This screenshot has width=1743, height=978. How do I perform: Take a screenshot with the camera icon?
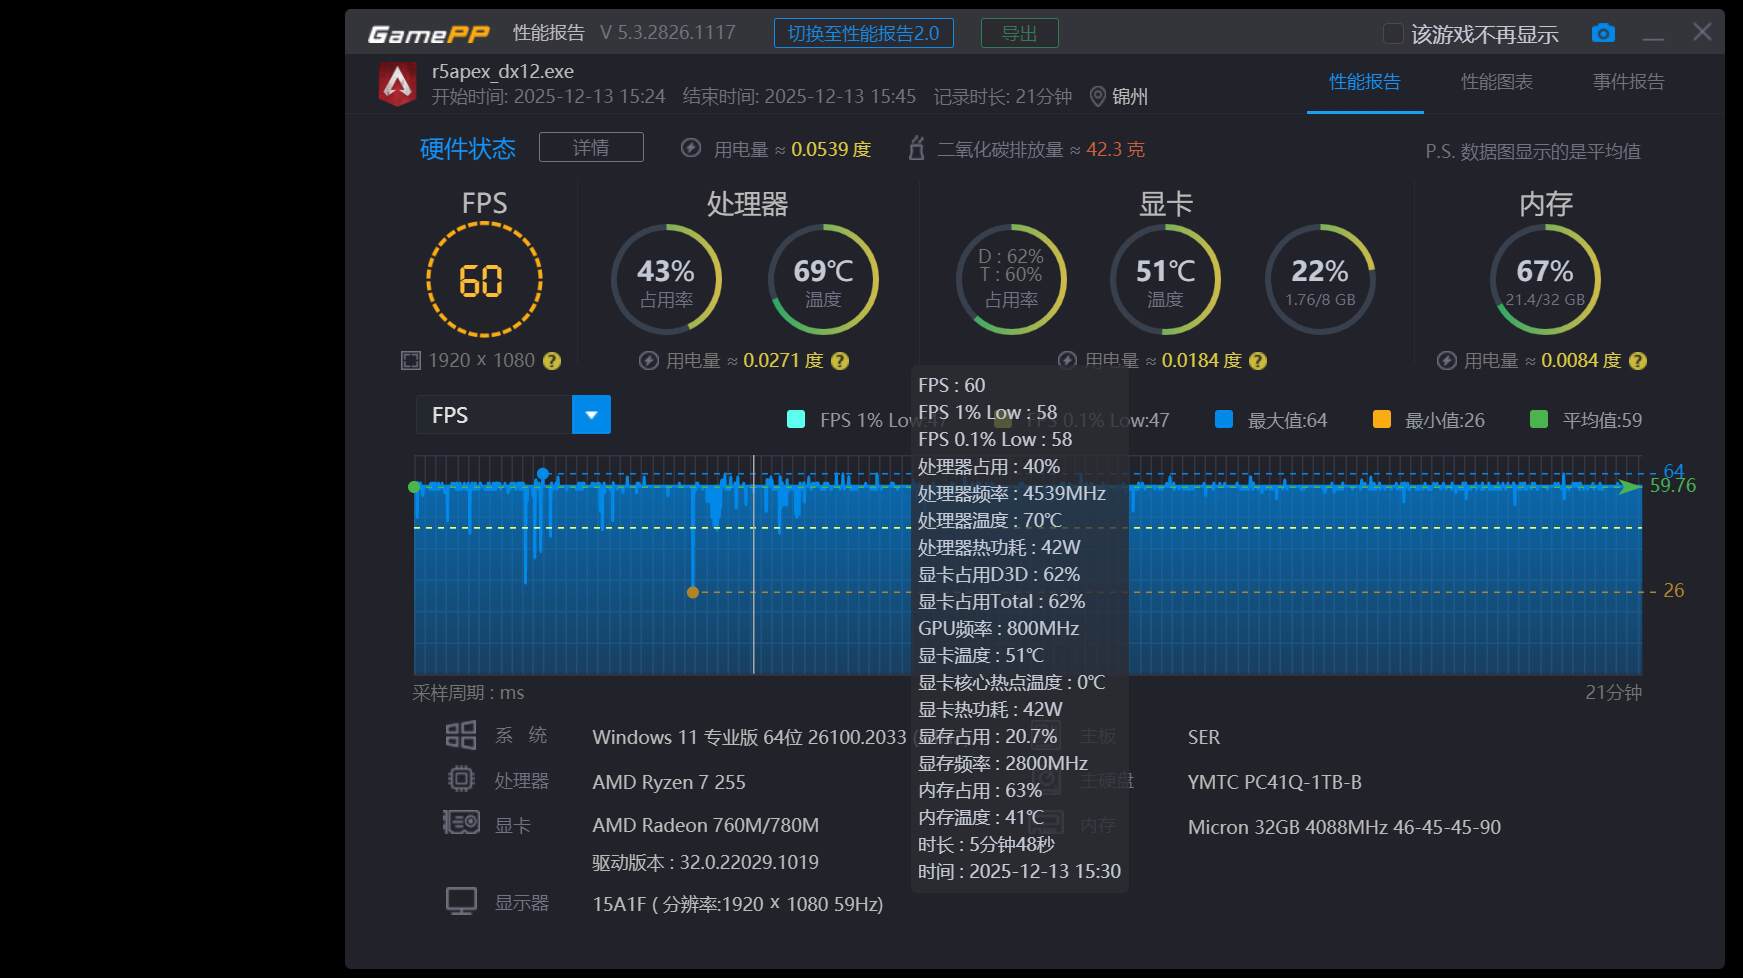pyautogui.click(x=1603, y=33)
